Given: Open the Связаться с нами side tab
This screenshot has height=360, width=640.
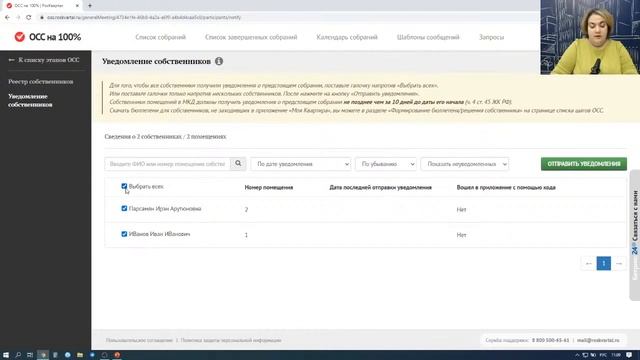Looking at the screenshot, I should [635, 235].
